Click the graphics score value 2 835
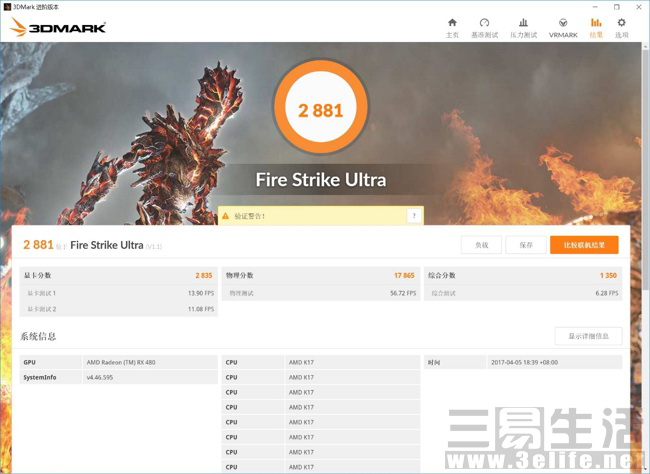The width and height of the screenshot is (650, 474). coord(204,275)
